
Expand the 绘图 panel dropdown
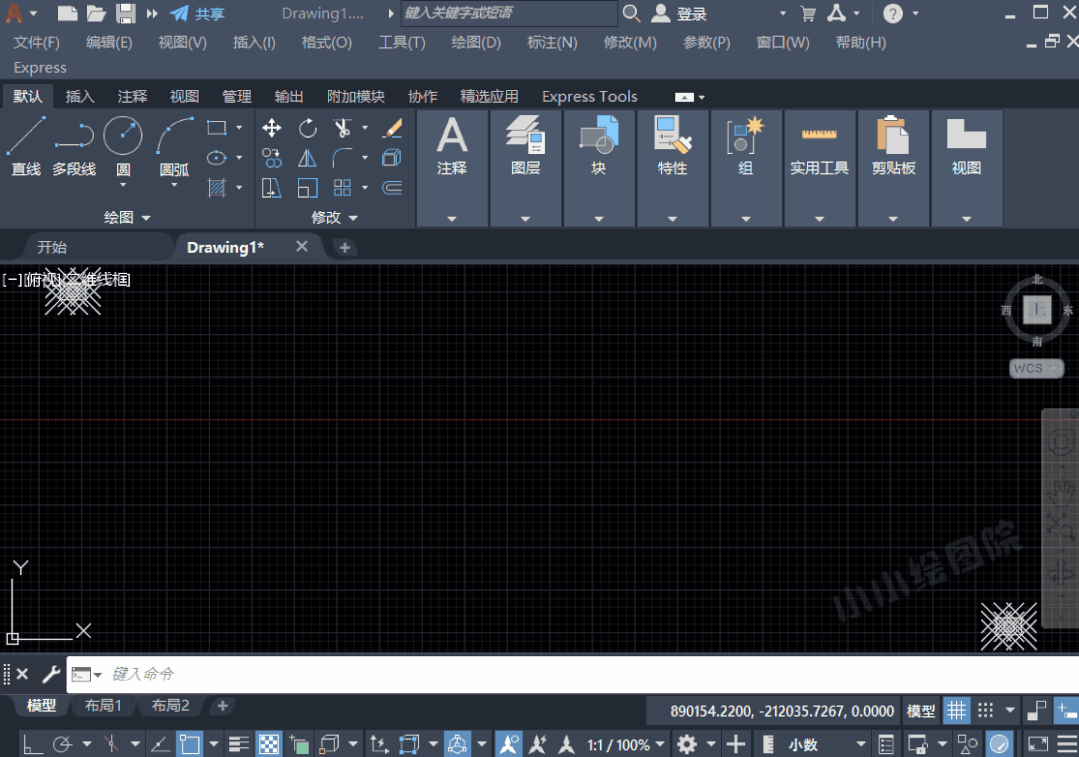146,218
